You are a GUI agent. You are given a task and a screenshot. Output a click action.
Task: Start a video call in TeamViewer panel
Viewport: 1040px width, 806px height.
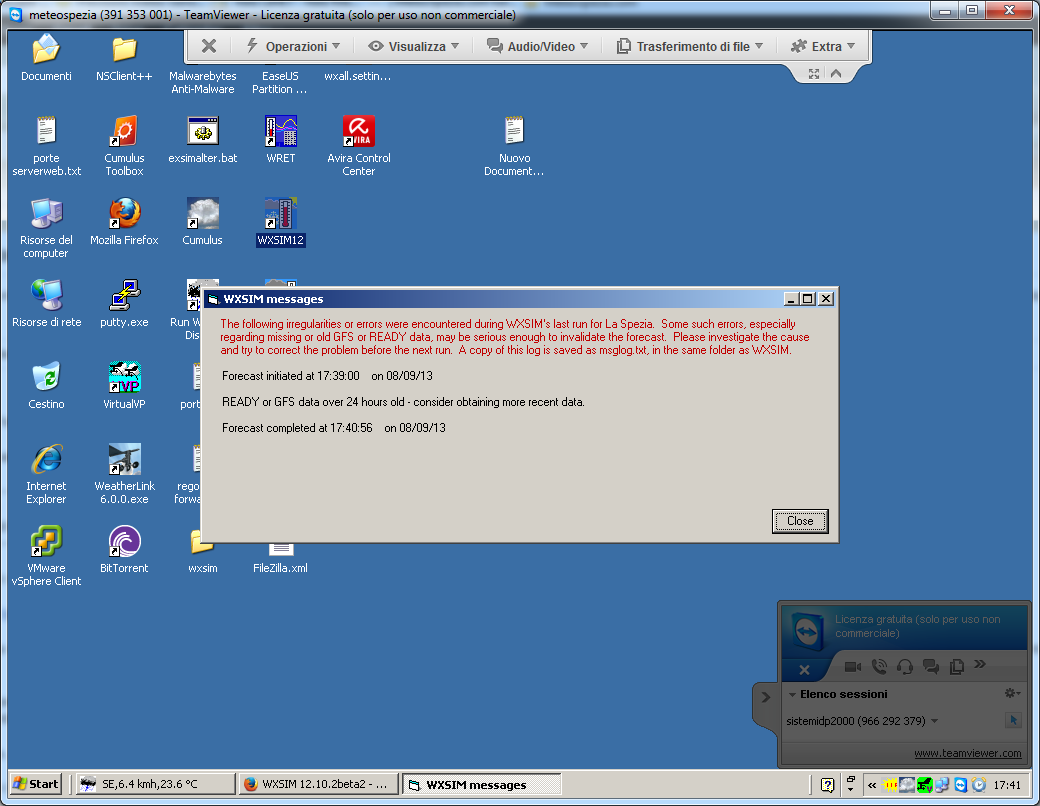coord(853,666)
